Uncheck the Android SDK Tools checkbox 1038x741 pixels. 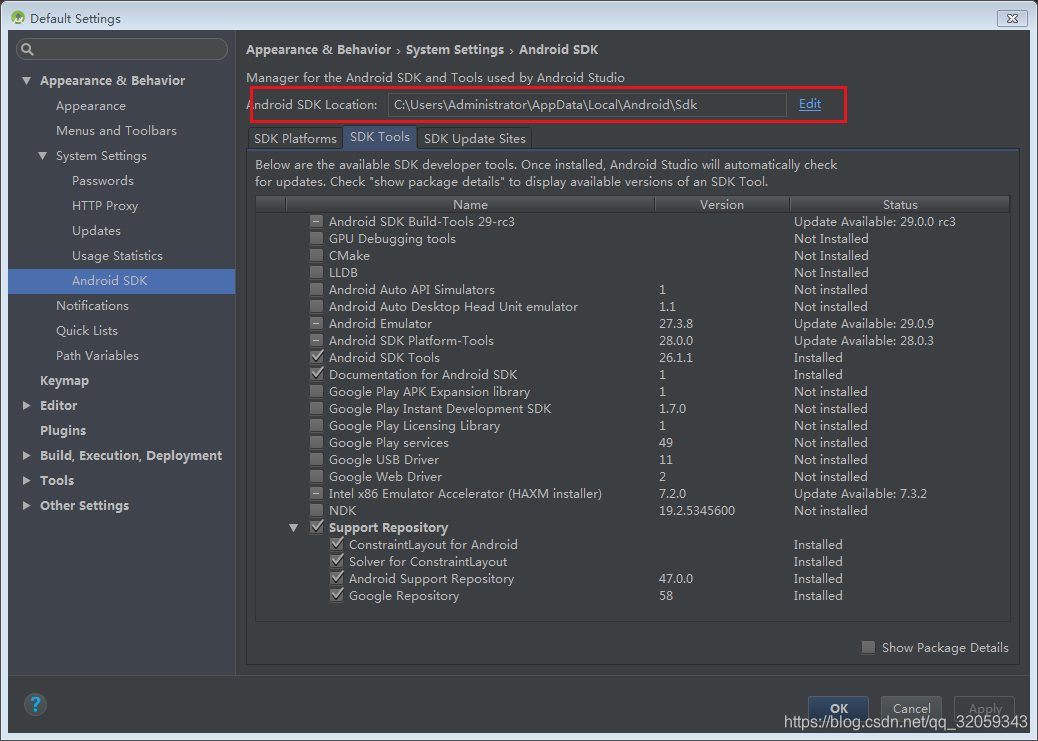tap(316, 357)
